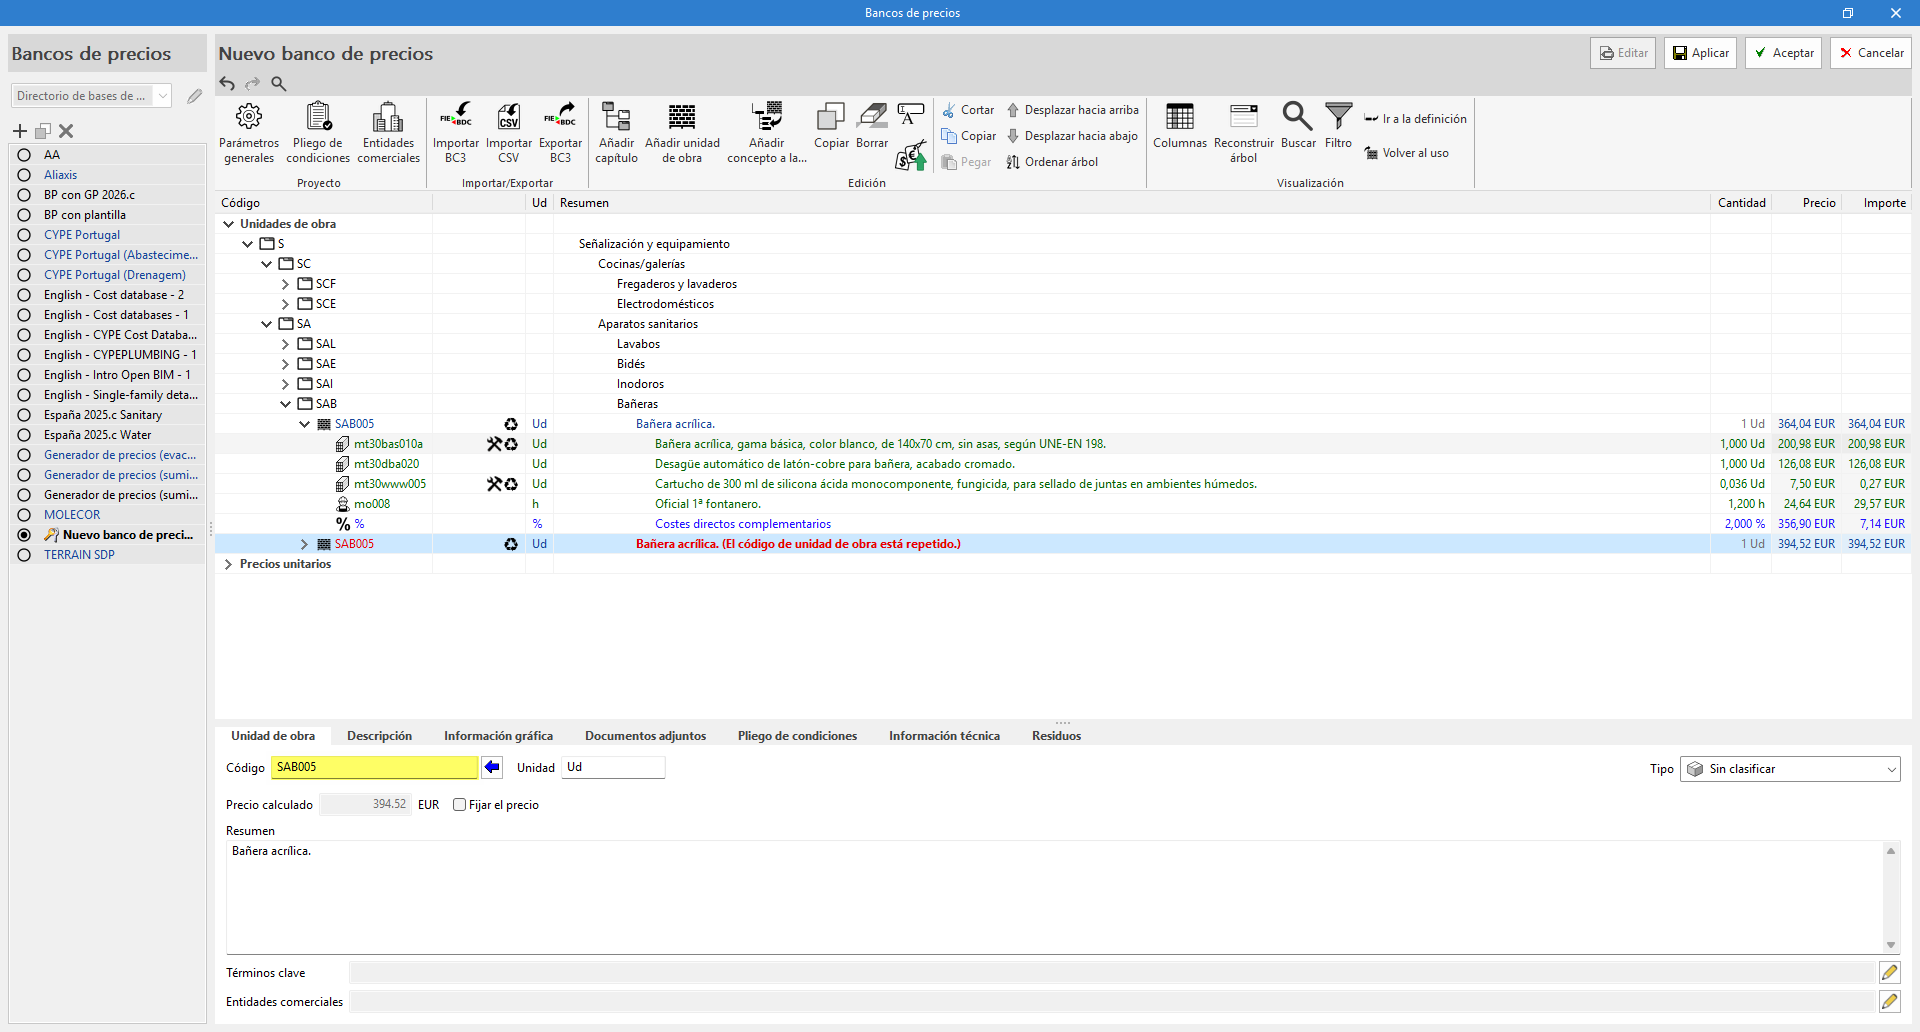
Task: Enable the Fijar el precio checkbox
Action: coord(460,805)
